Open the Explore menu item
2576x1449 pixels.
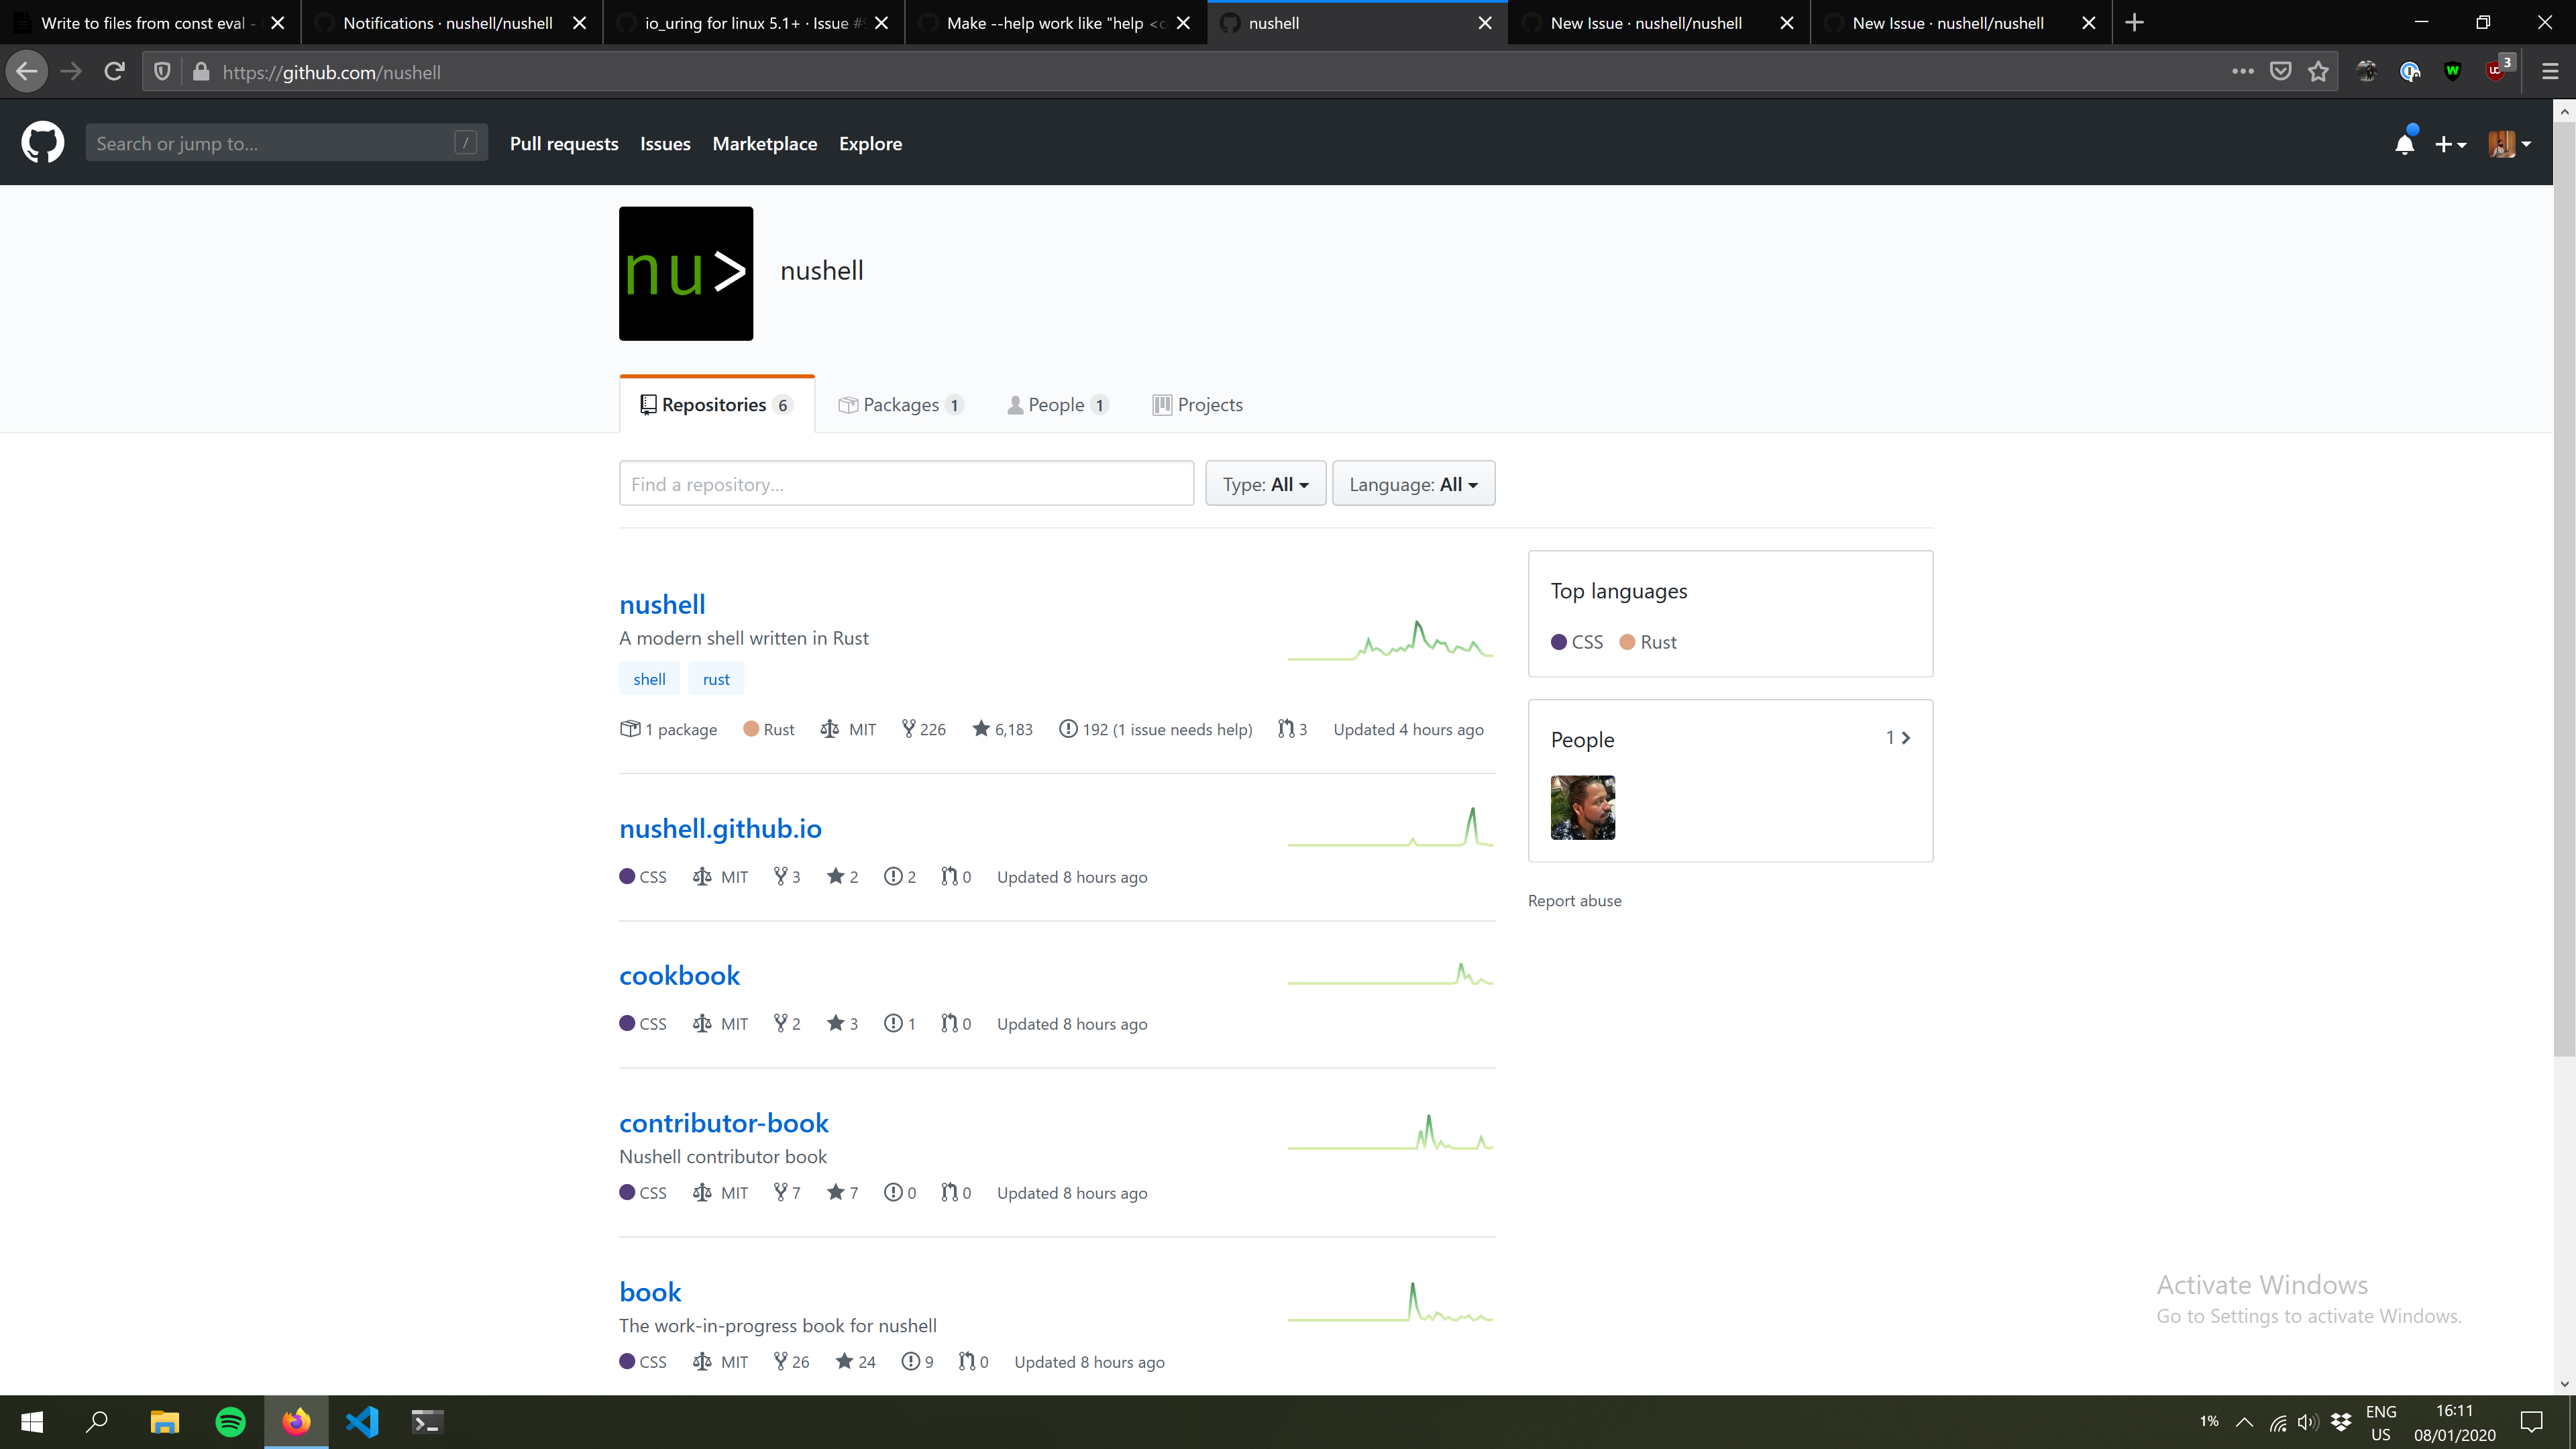tap(870, 143)
